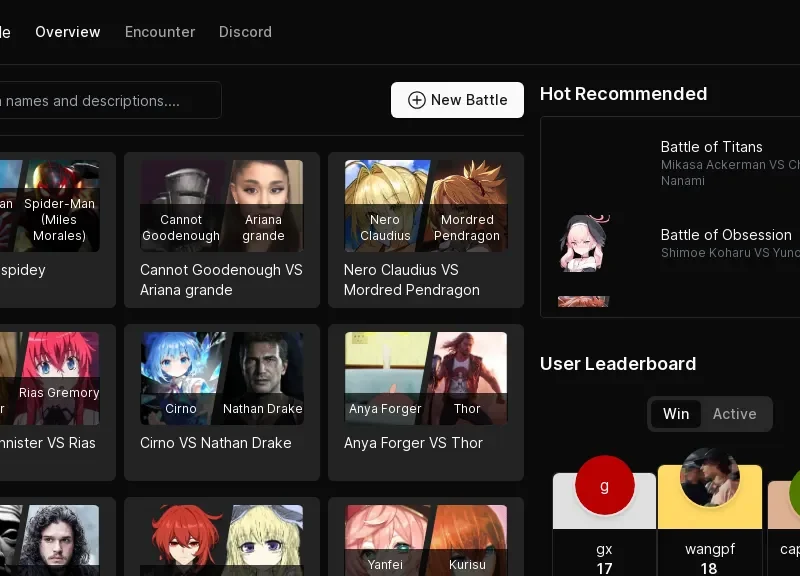
Task: Click the red-haired character in bottom card
Action: point(184,540)
